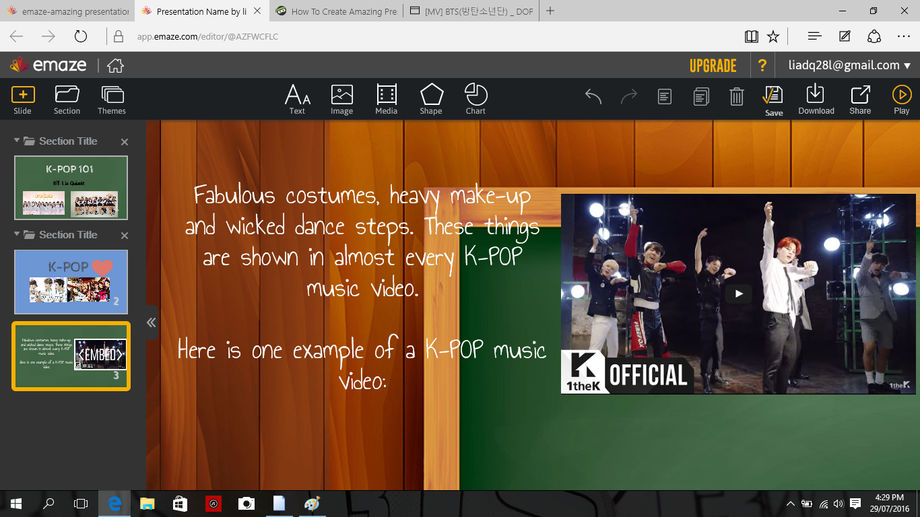Open taskbar Search
Viewport: 920px width, 517px height.
tap(49, 504)
